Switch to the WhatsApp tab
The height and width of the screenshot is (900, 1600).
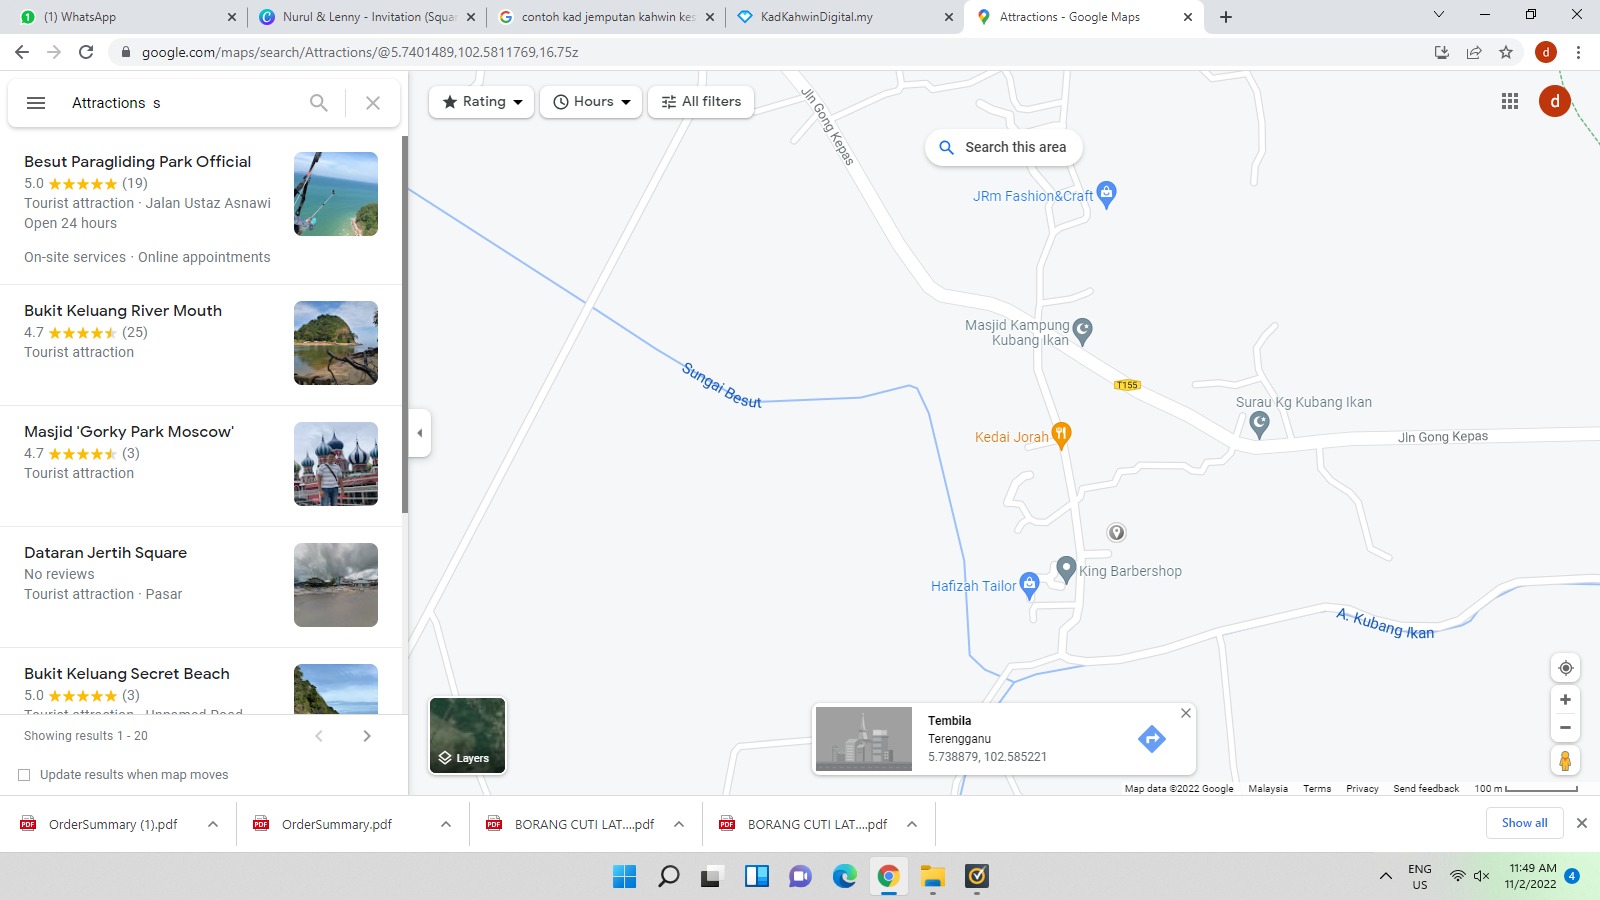120,17
